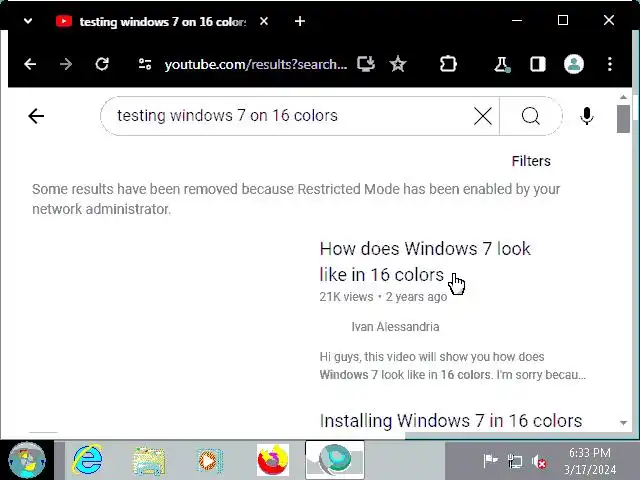Click the Restricted Mode notice text
The width and height of the screenshot is (640, 480).
click(x=296, y=199)
